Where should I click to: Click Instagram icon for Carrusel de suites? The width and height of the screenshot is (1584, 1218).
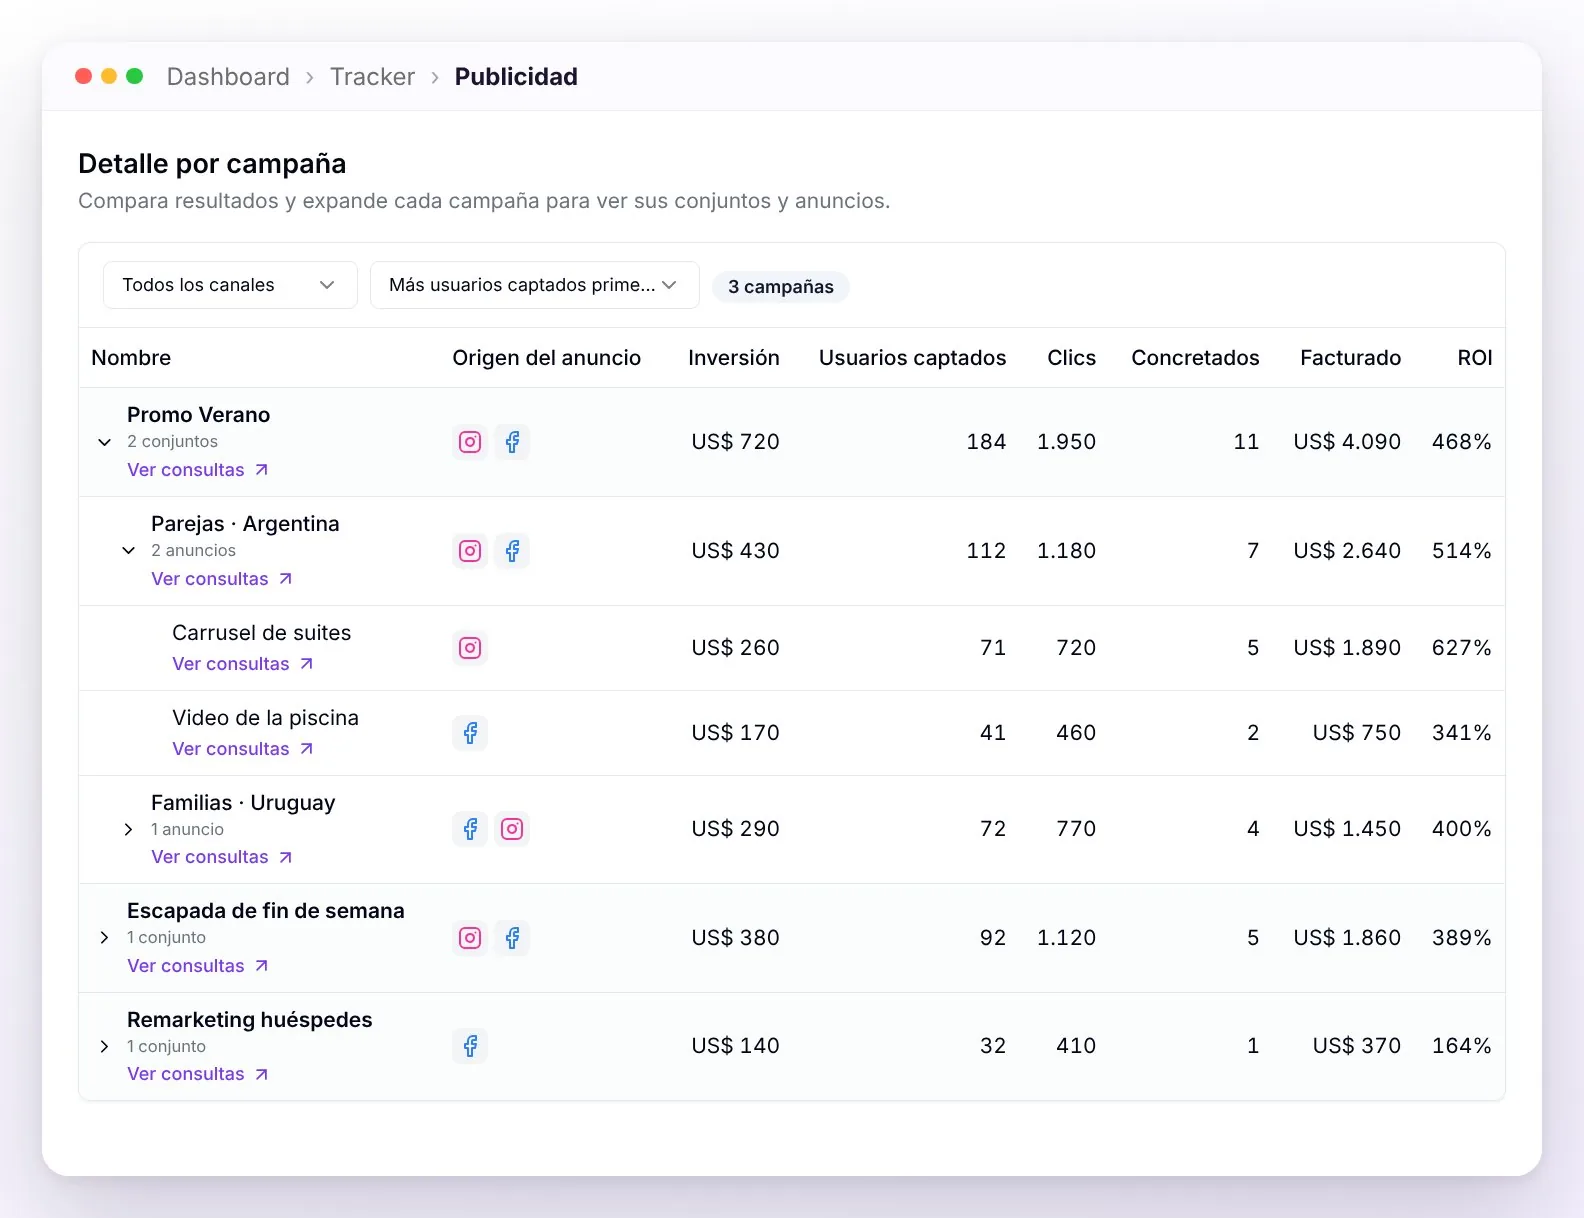point(470,648)
